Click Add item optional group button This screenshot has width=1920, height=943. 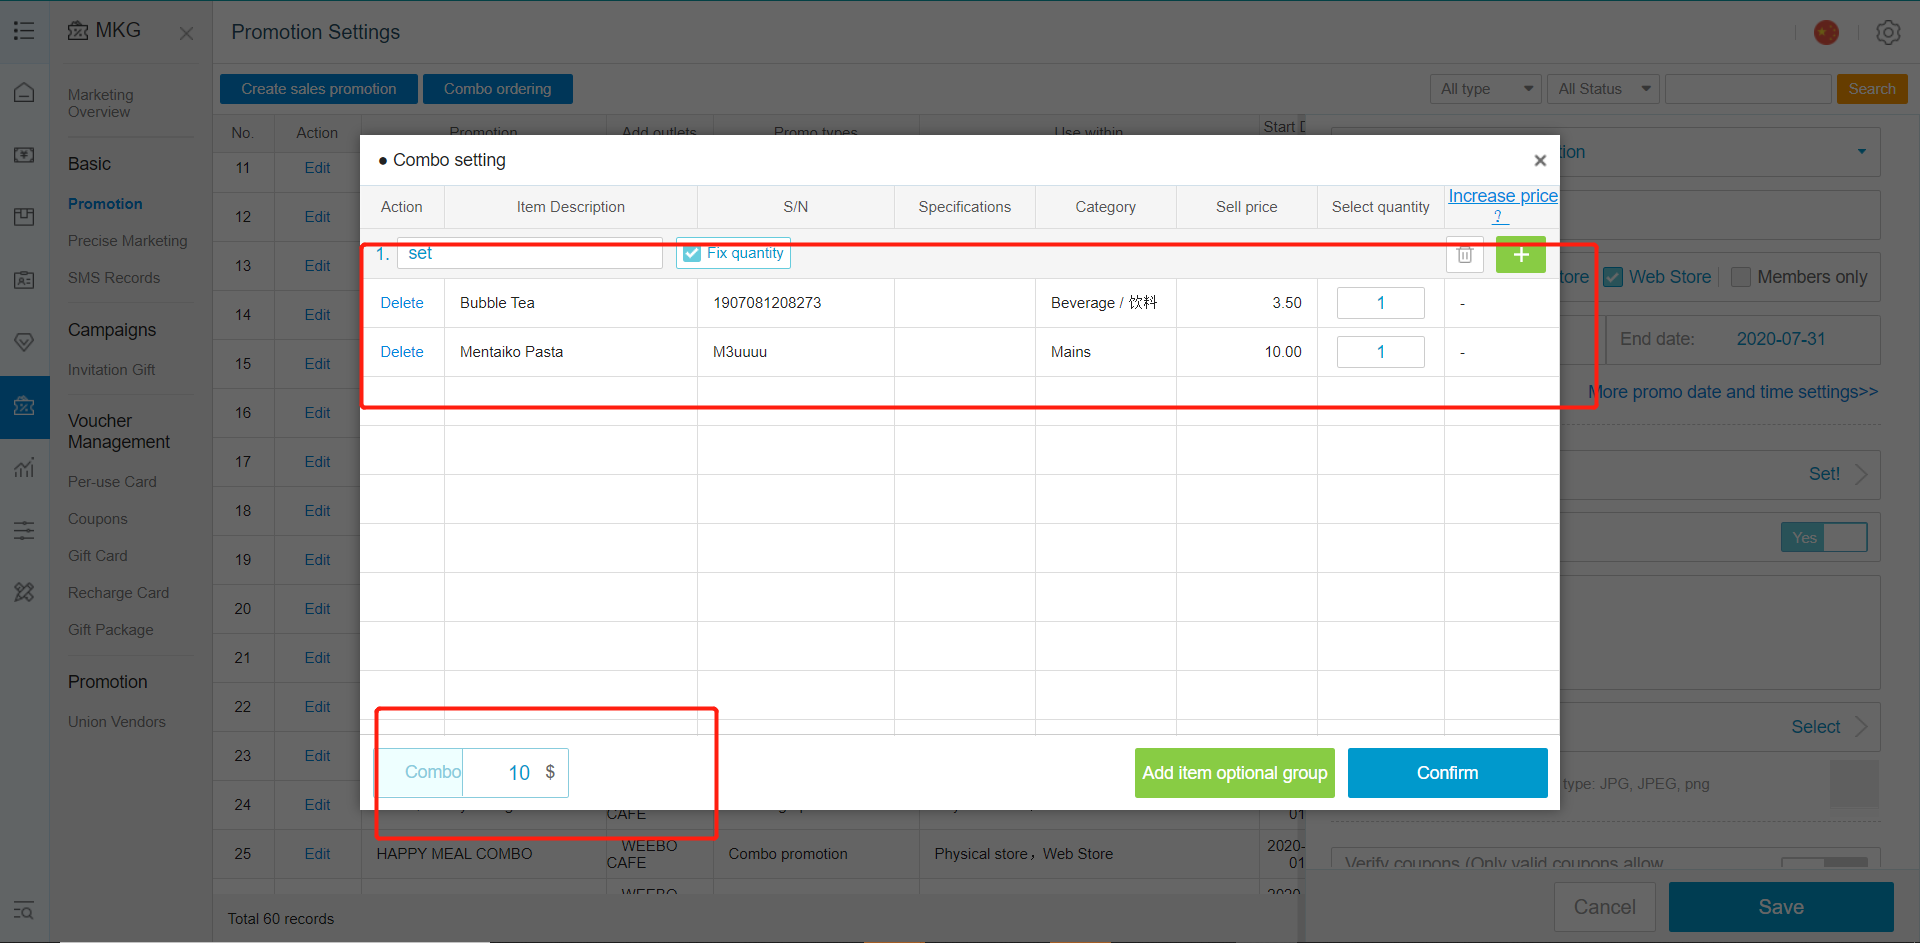click(1235, 773)
